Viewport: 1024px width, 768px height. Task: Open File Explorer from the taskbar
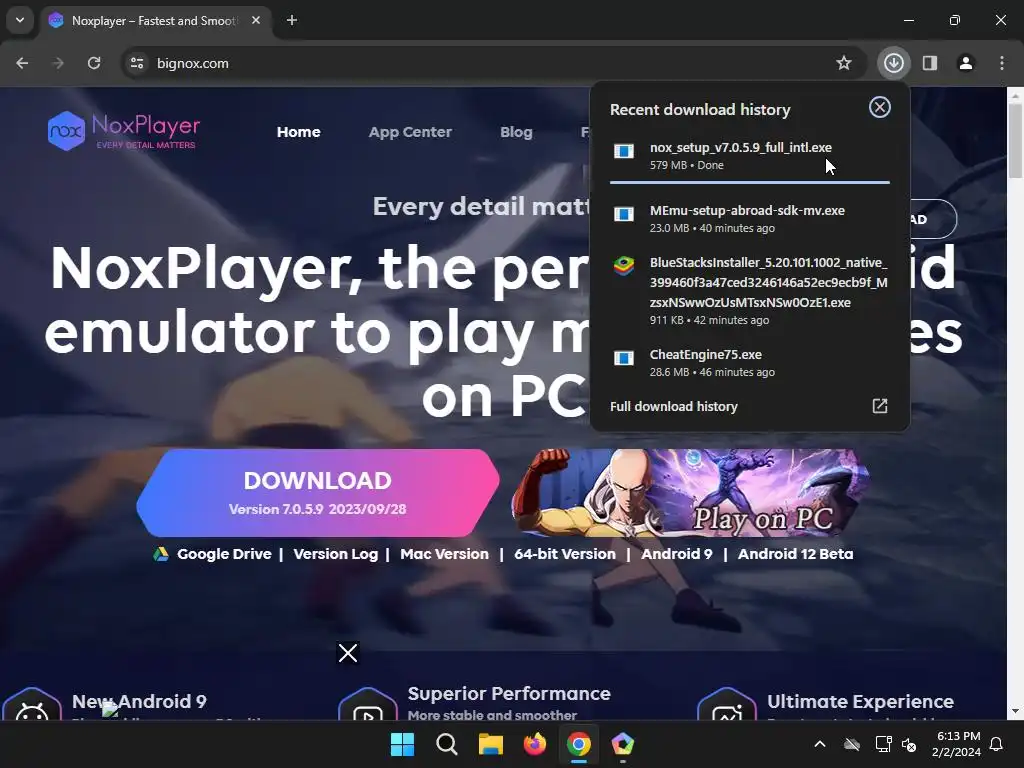(x=490, y=744)
